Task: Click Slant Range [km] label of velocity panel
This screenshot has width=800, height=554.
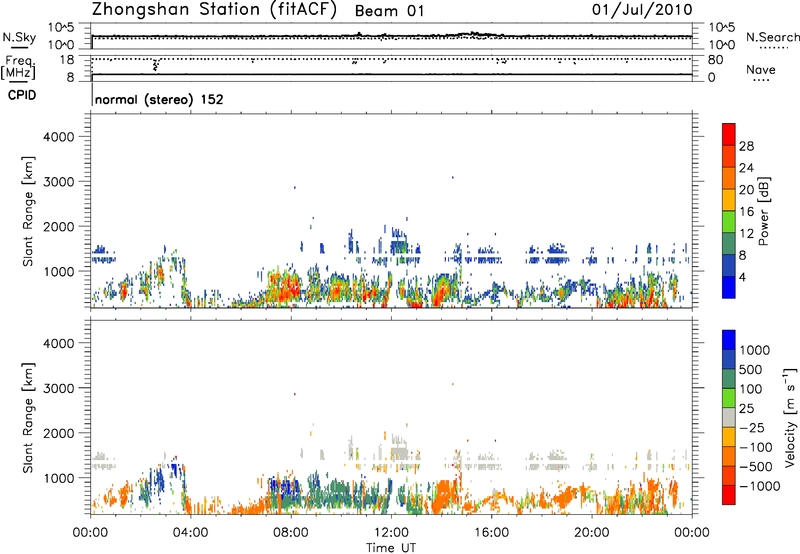Action: (x=28, y=418)
